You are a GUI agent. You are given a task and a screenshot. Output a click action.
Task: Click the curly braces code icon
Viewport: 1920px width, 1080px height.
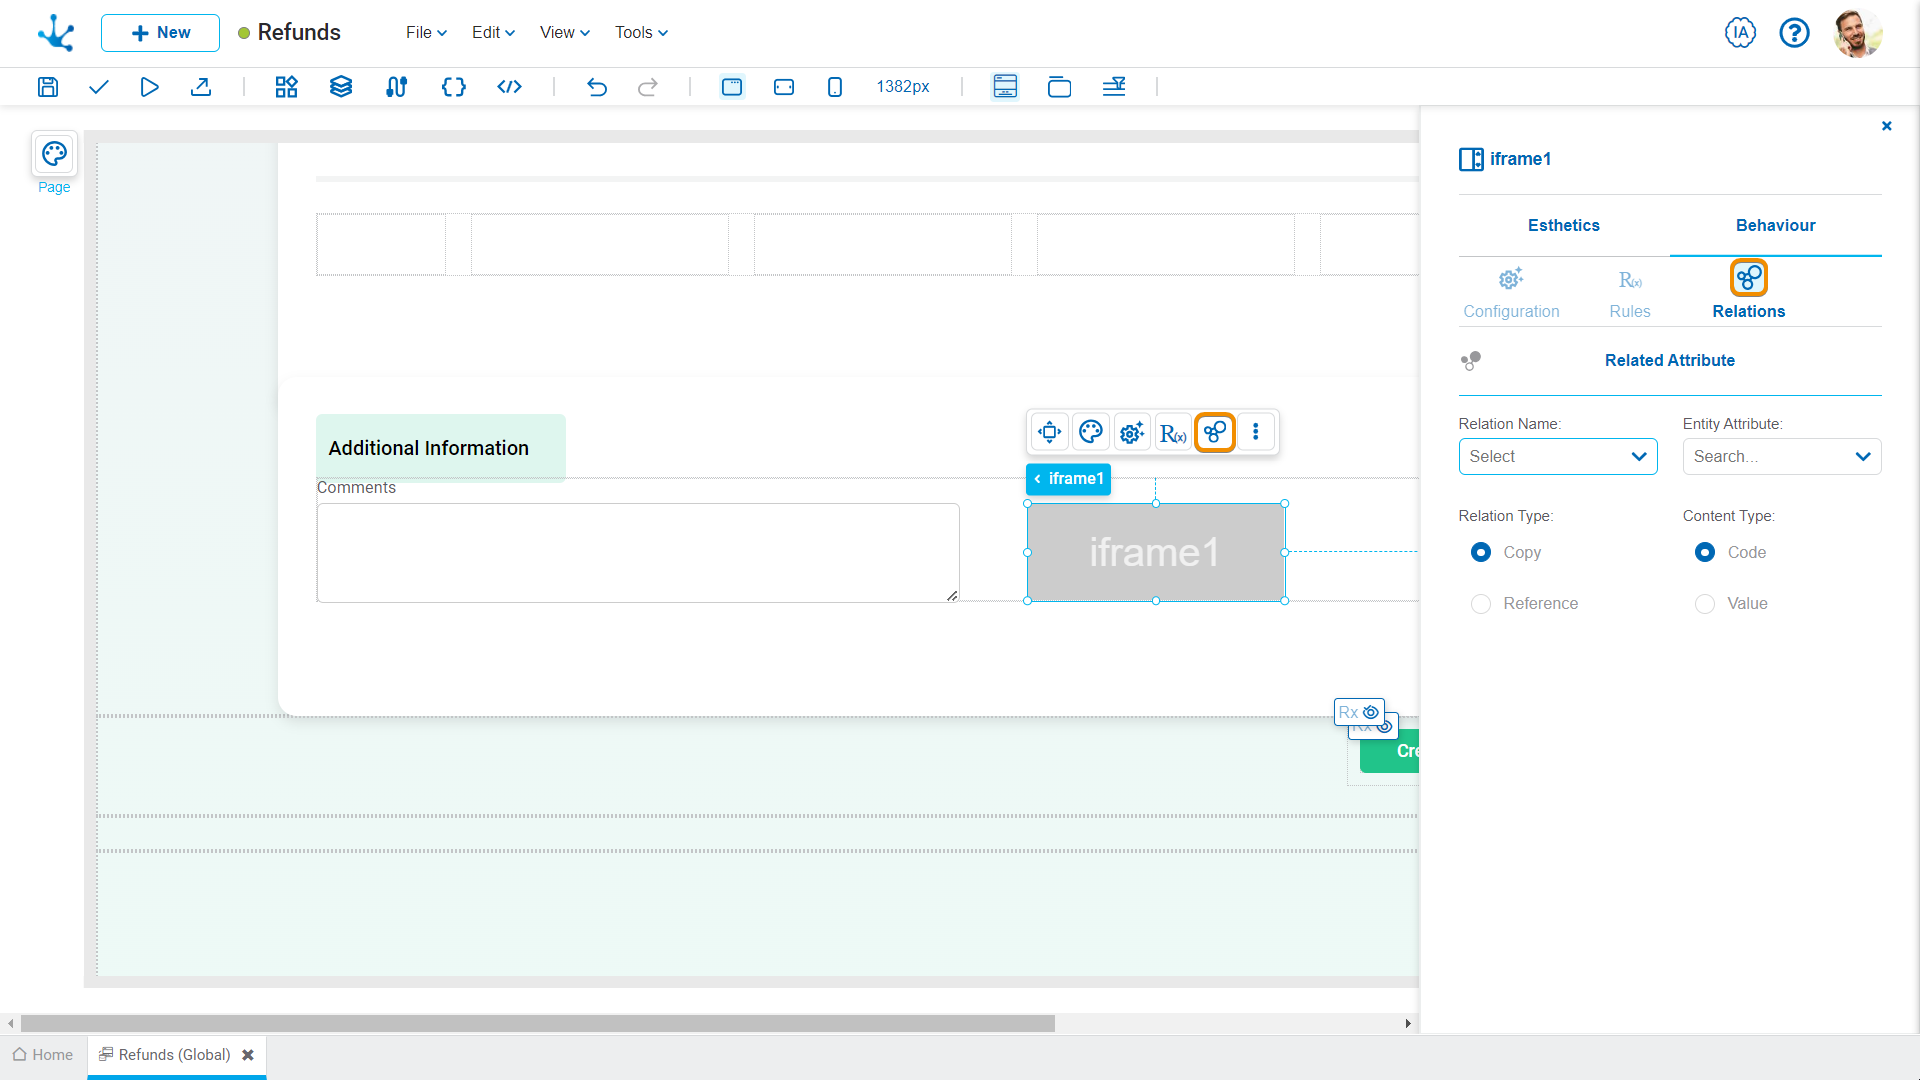click(x=453, y=87)
